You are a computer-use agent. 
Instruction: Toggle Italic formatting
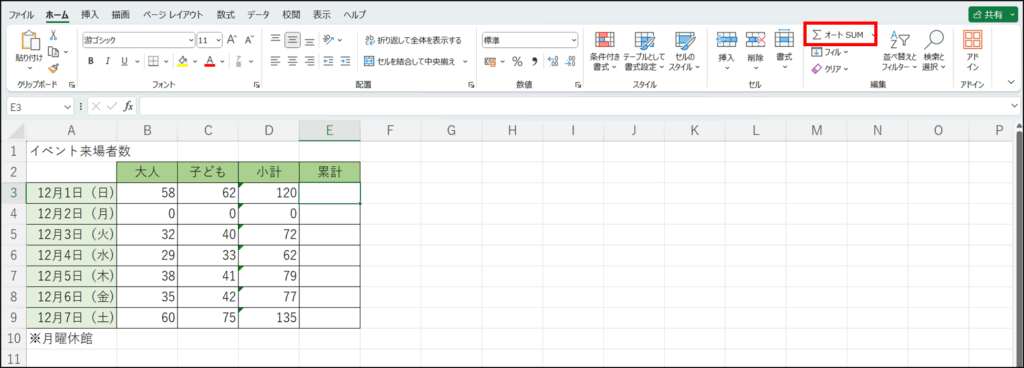[108, 61]
